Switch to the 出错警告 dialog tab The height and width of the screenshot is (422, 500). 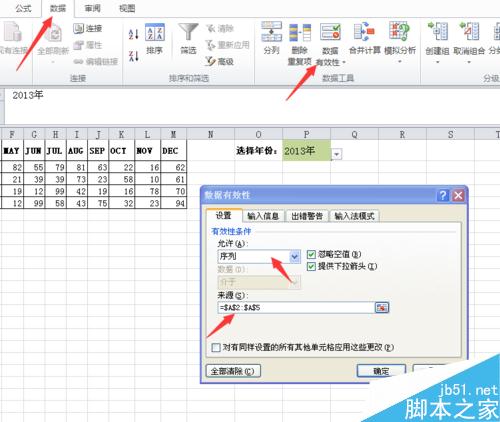[x=307, y=216]
